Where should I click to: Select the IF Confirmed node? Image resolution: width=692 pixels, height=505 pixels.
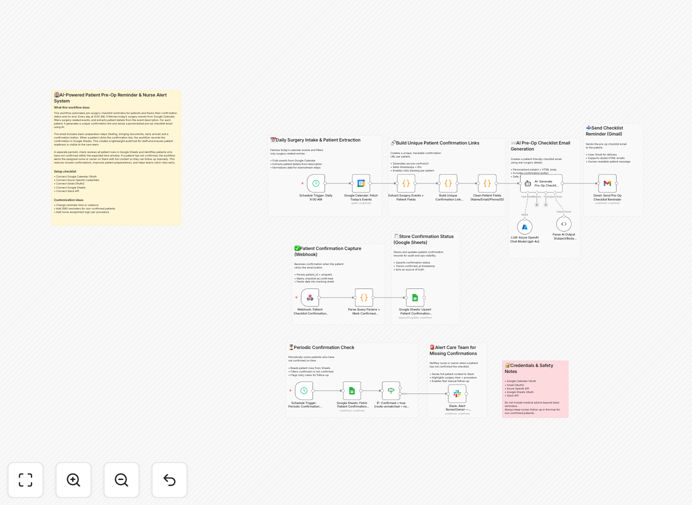[391, 391]
